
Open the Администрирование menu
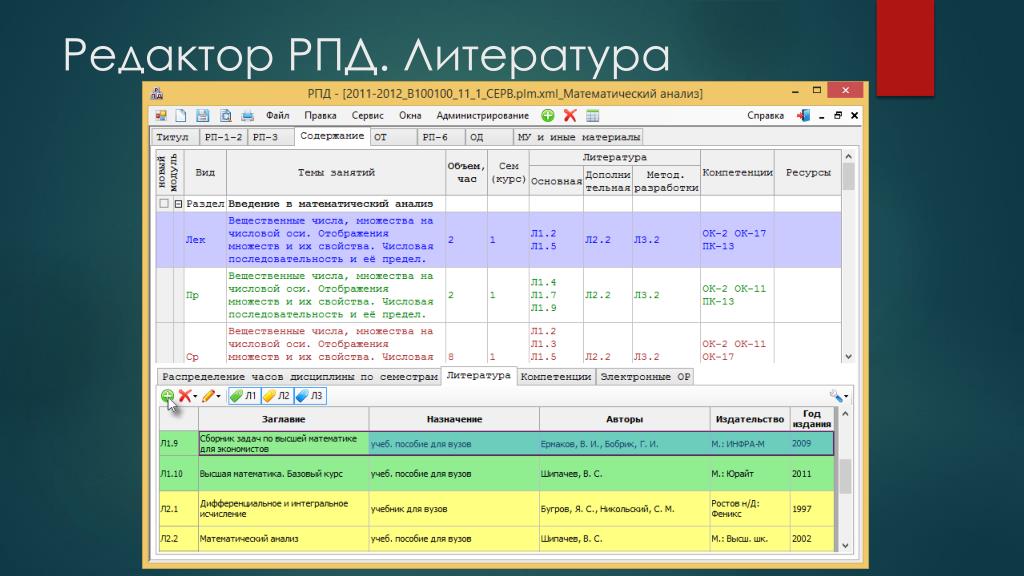(x=483, y=116)
